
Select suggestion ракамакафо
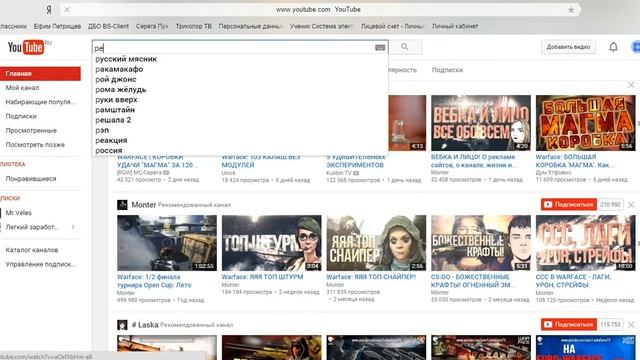point(119,69)
